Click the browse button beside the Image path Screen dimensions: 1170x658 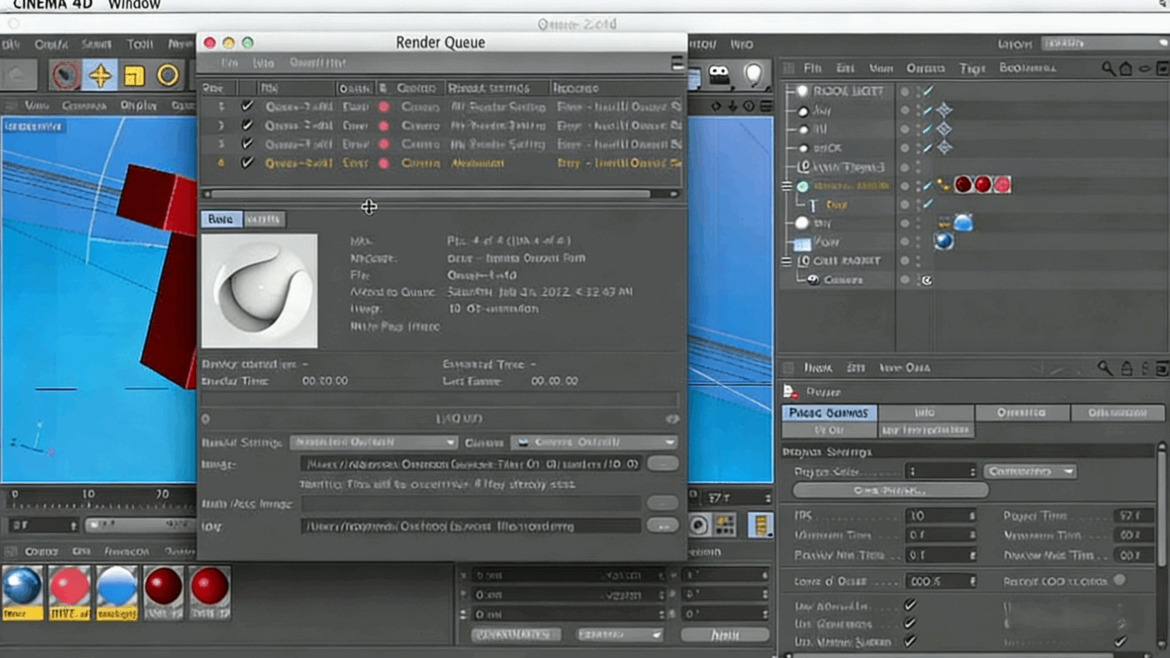pos(662,464)
